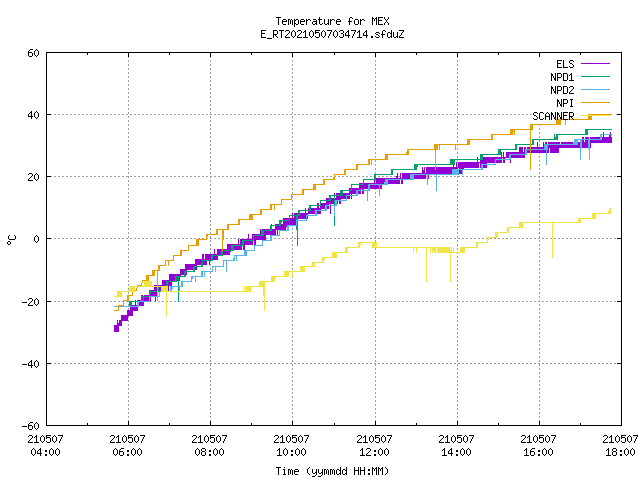Click the x-axis tick label 04:00
Screen dimensions: 640x480
[x=45, y=452]
